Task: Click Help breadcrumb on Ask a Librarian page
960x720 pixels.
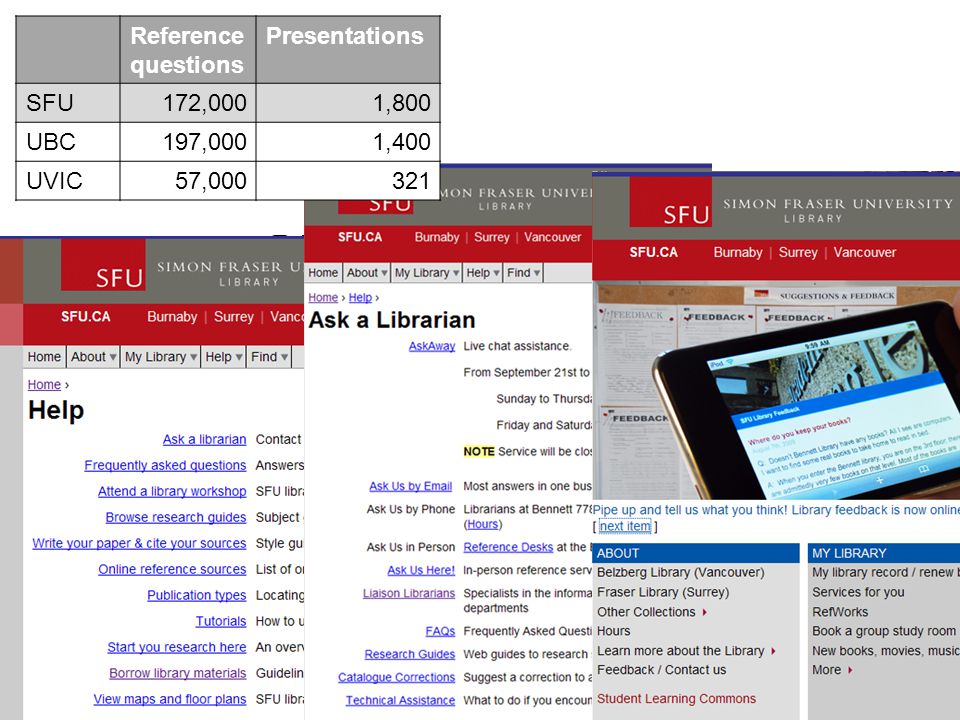Action: [360, 298]
